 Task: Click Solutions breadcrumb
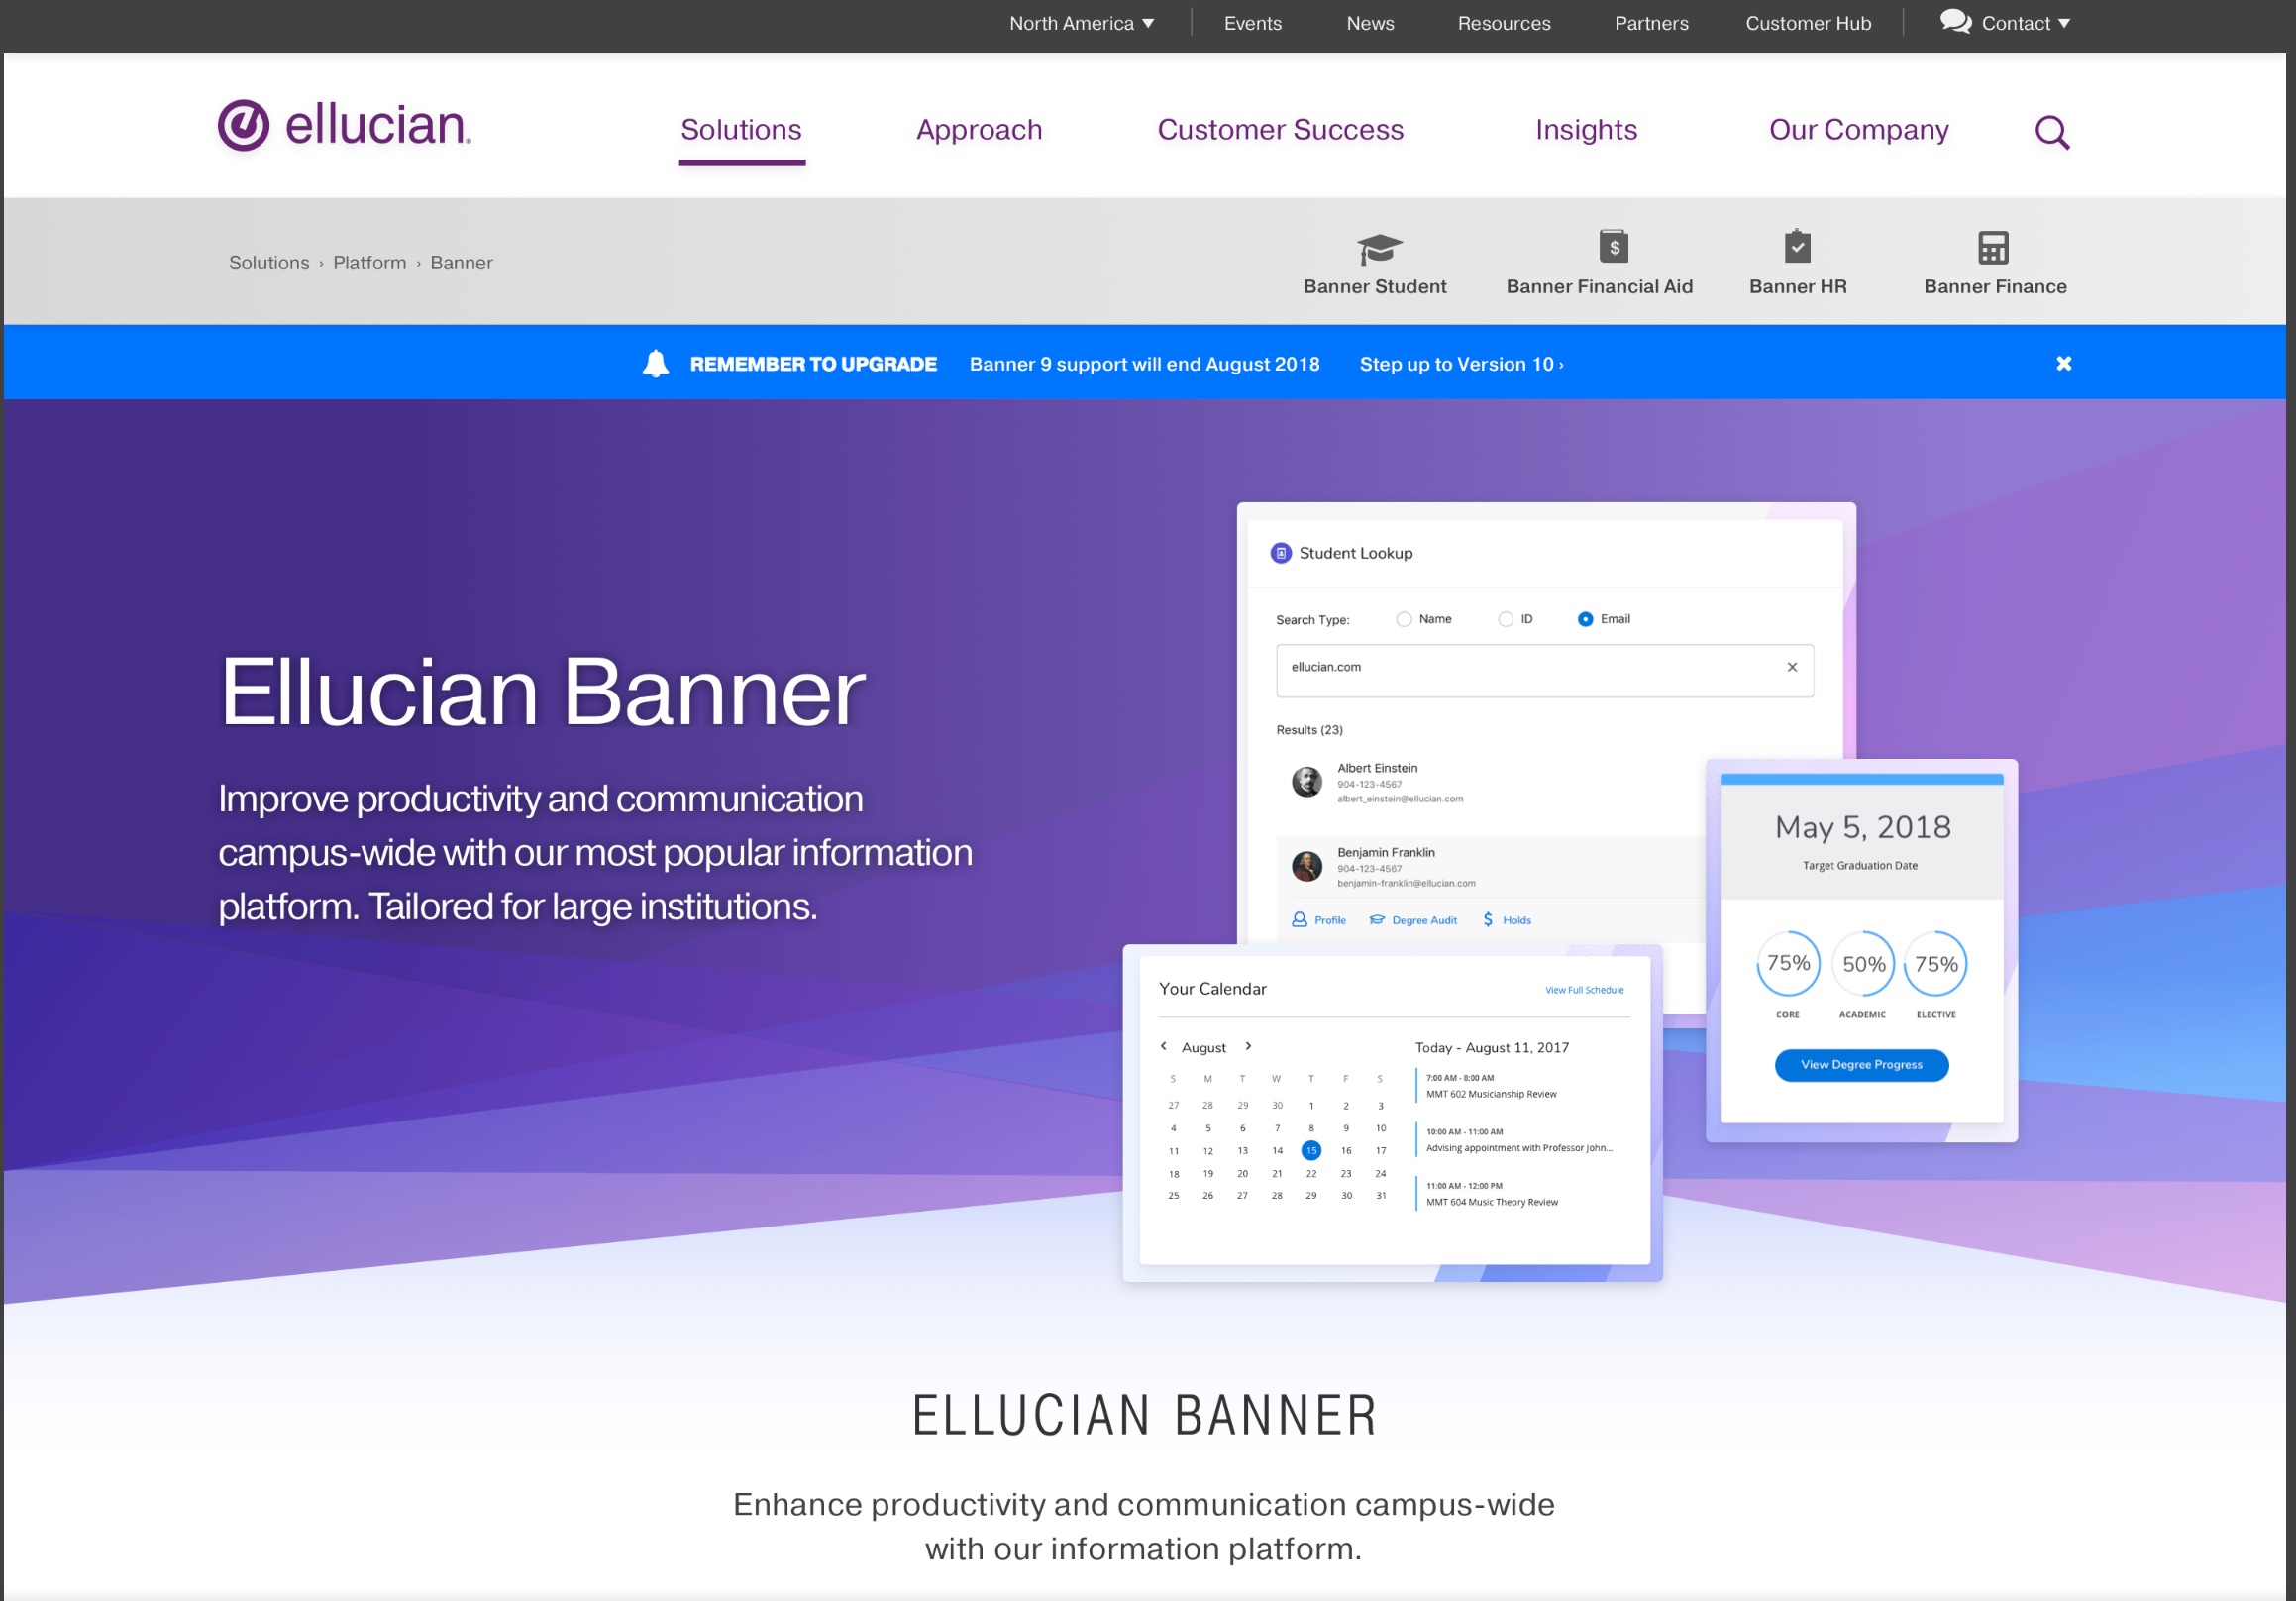coord(269,263)
